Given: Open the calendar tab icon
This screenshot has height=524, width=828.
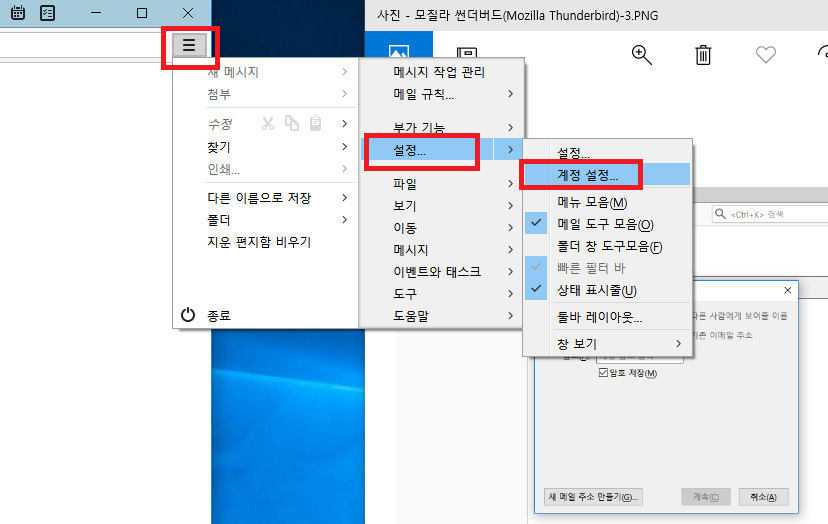Looking at the screenshot, I should pos(18,13).
